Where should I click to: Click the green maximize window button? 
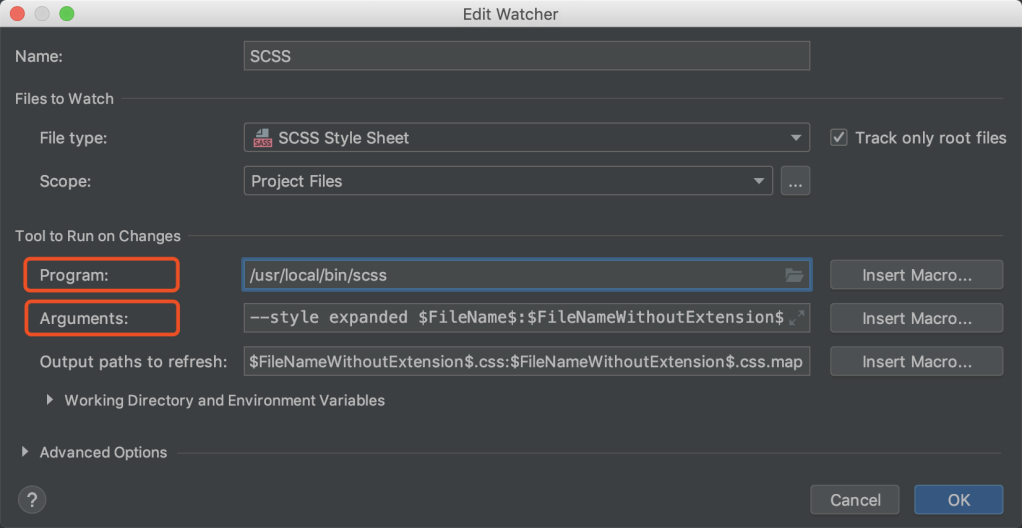(x=66, y=14)
